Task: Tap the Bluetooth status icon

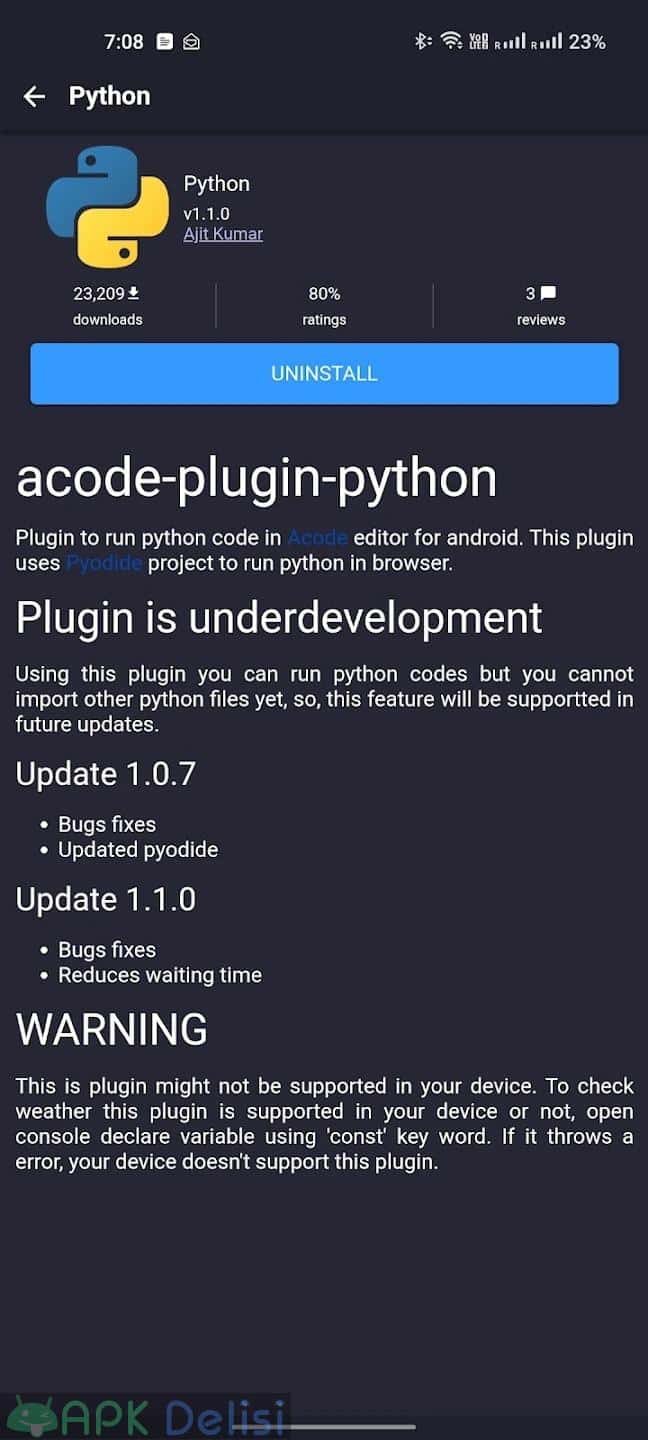Action: coord(422,41)
